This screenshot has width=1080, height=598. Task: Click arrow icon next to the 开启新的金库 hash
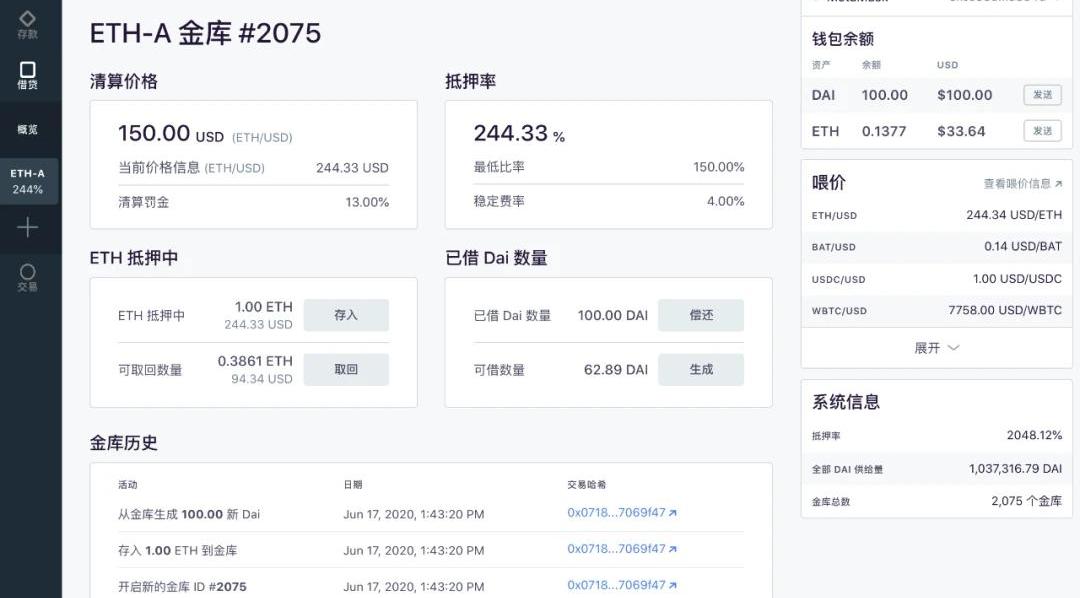point(673,585)
